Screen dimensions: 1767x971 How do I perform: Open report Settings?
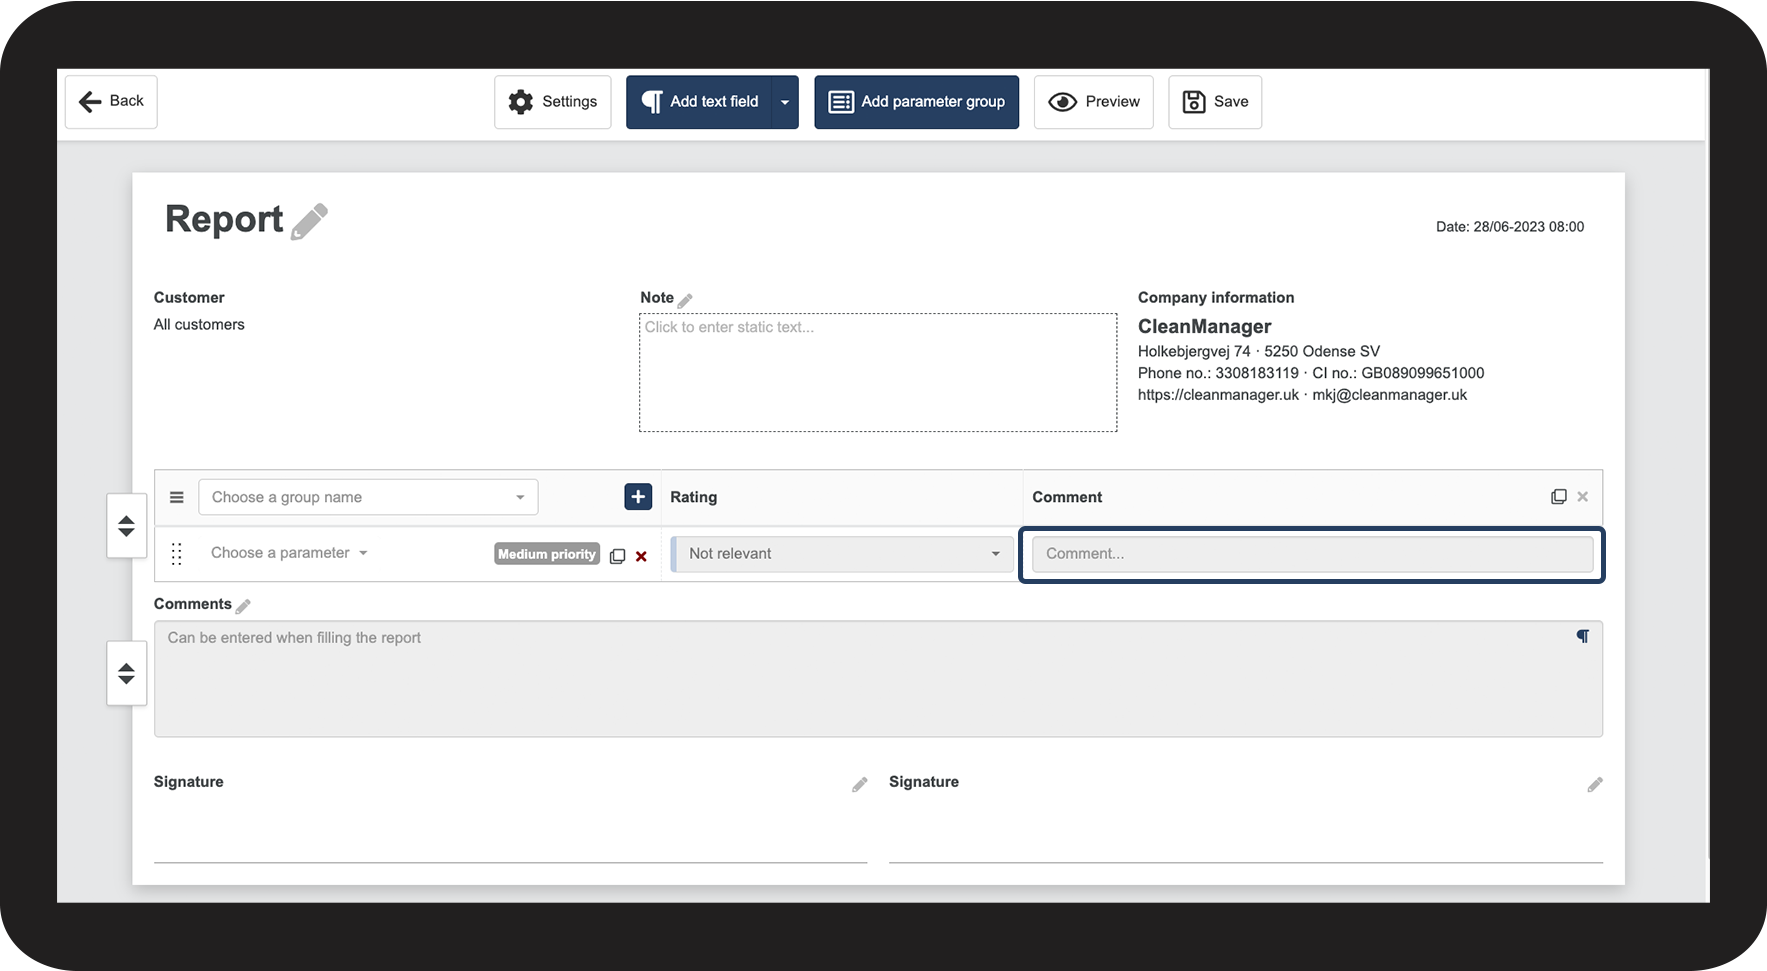pos(552,102)
